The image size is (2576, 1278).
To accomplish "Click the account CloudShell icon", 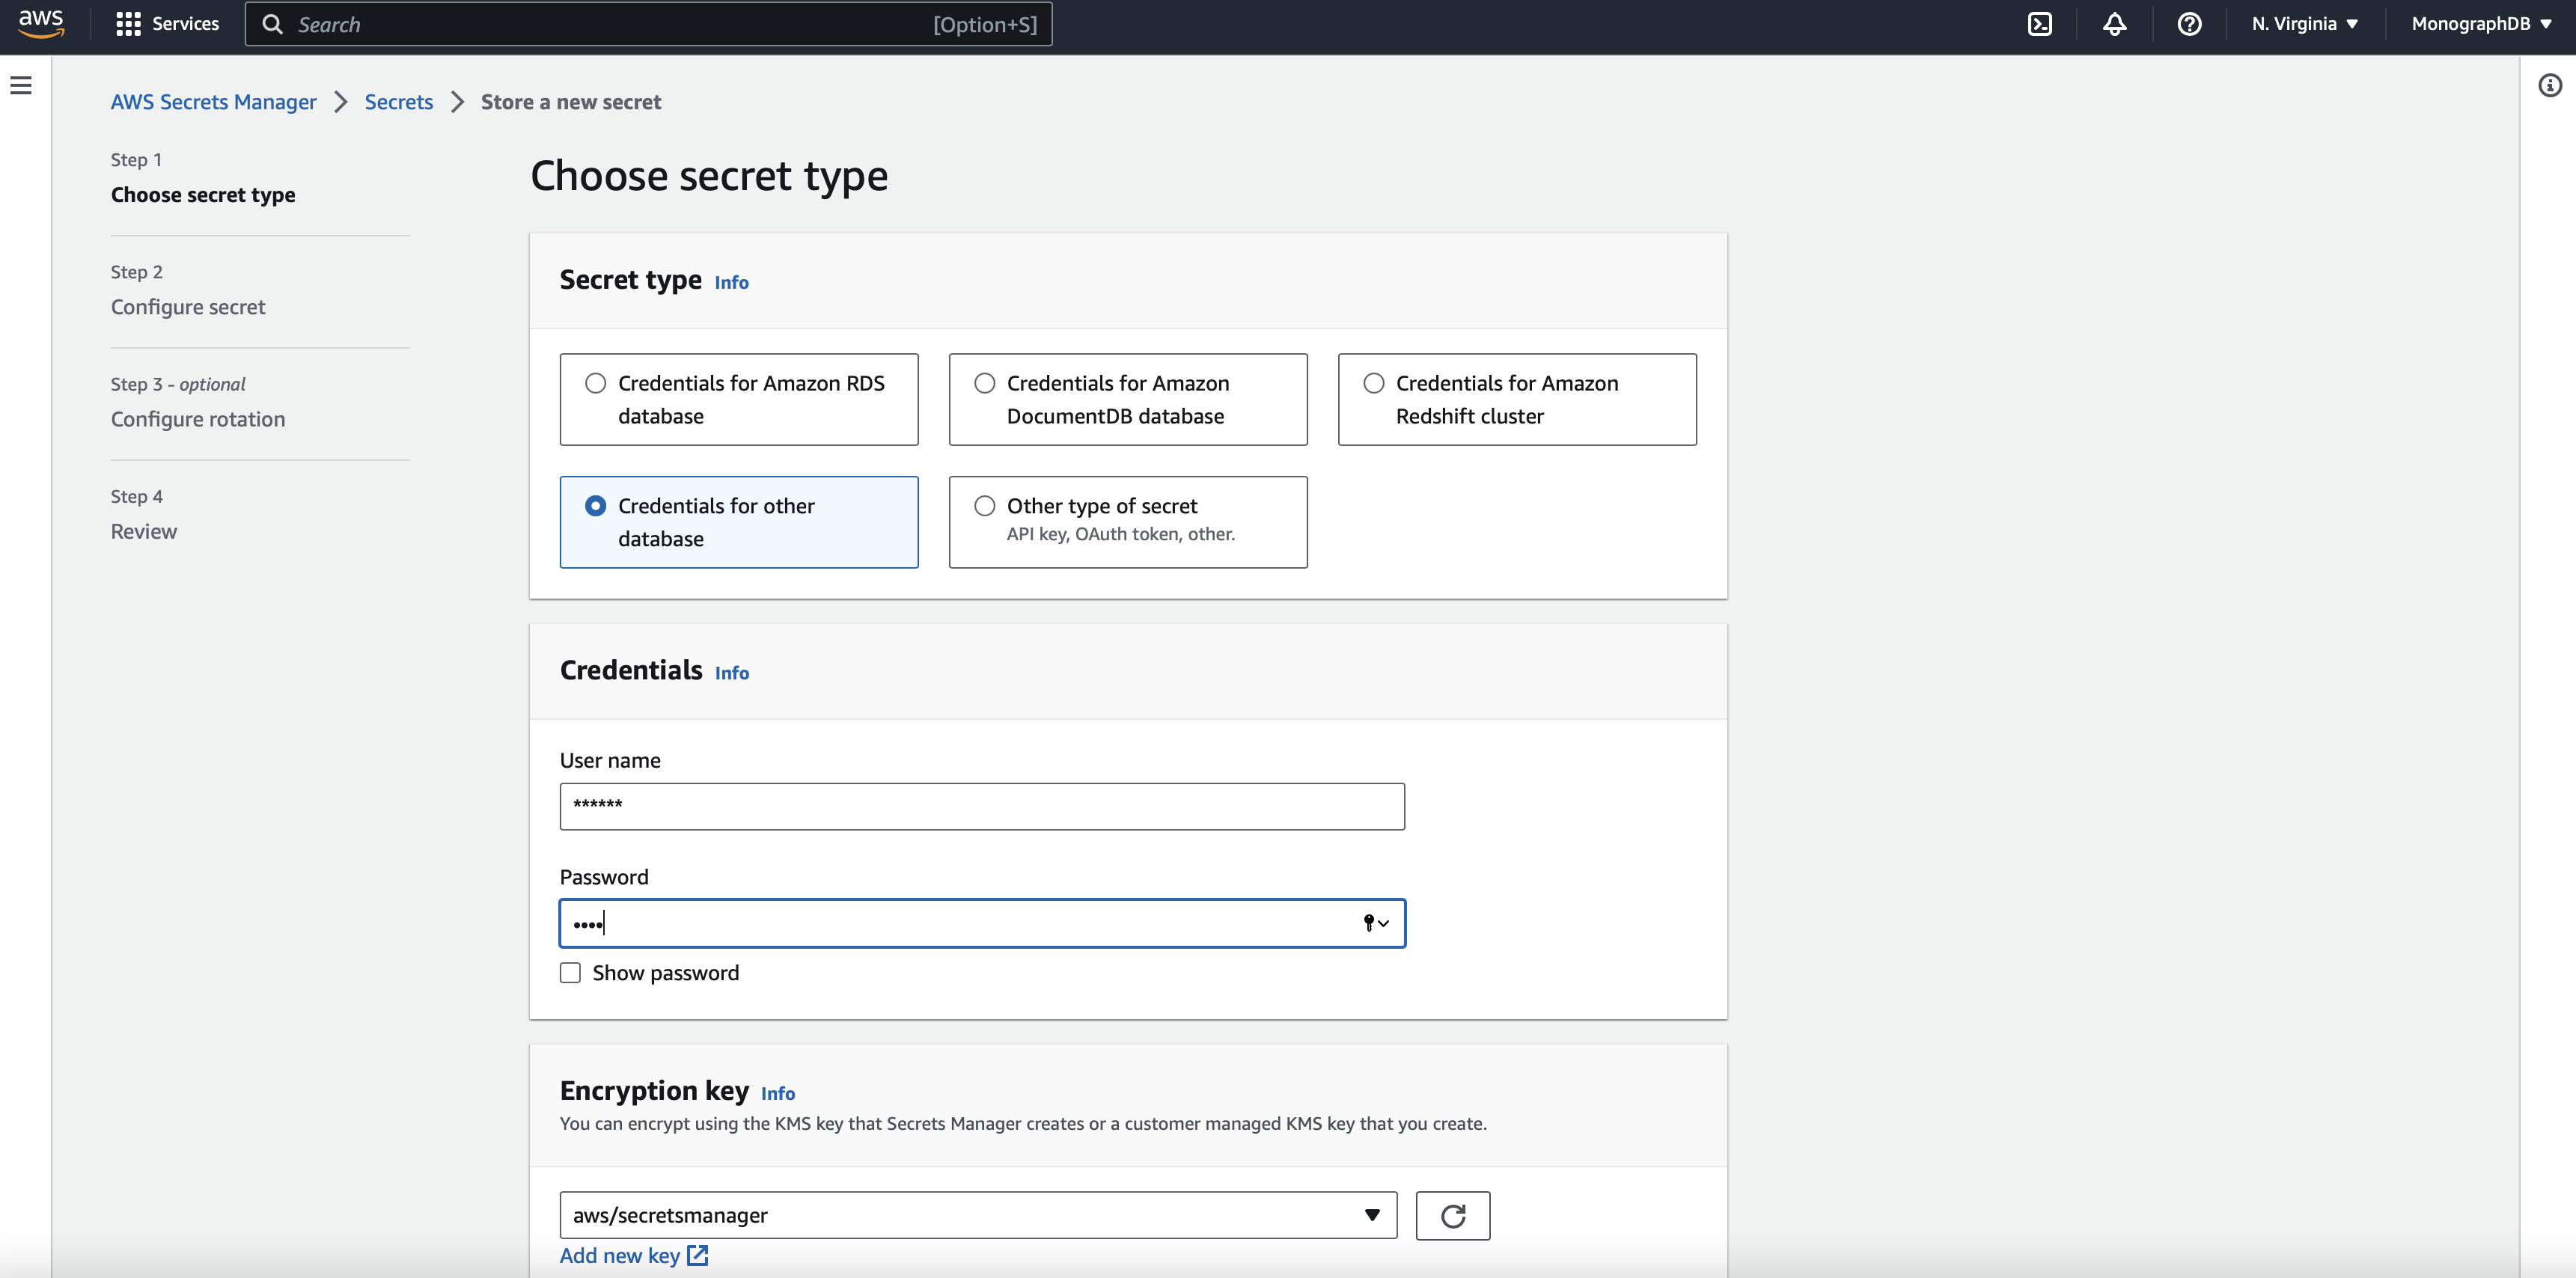I will (x=2042, y=23).
